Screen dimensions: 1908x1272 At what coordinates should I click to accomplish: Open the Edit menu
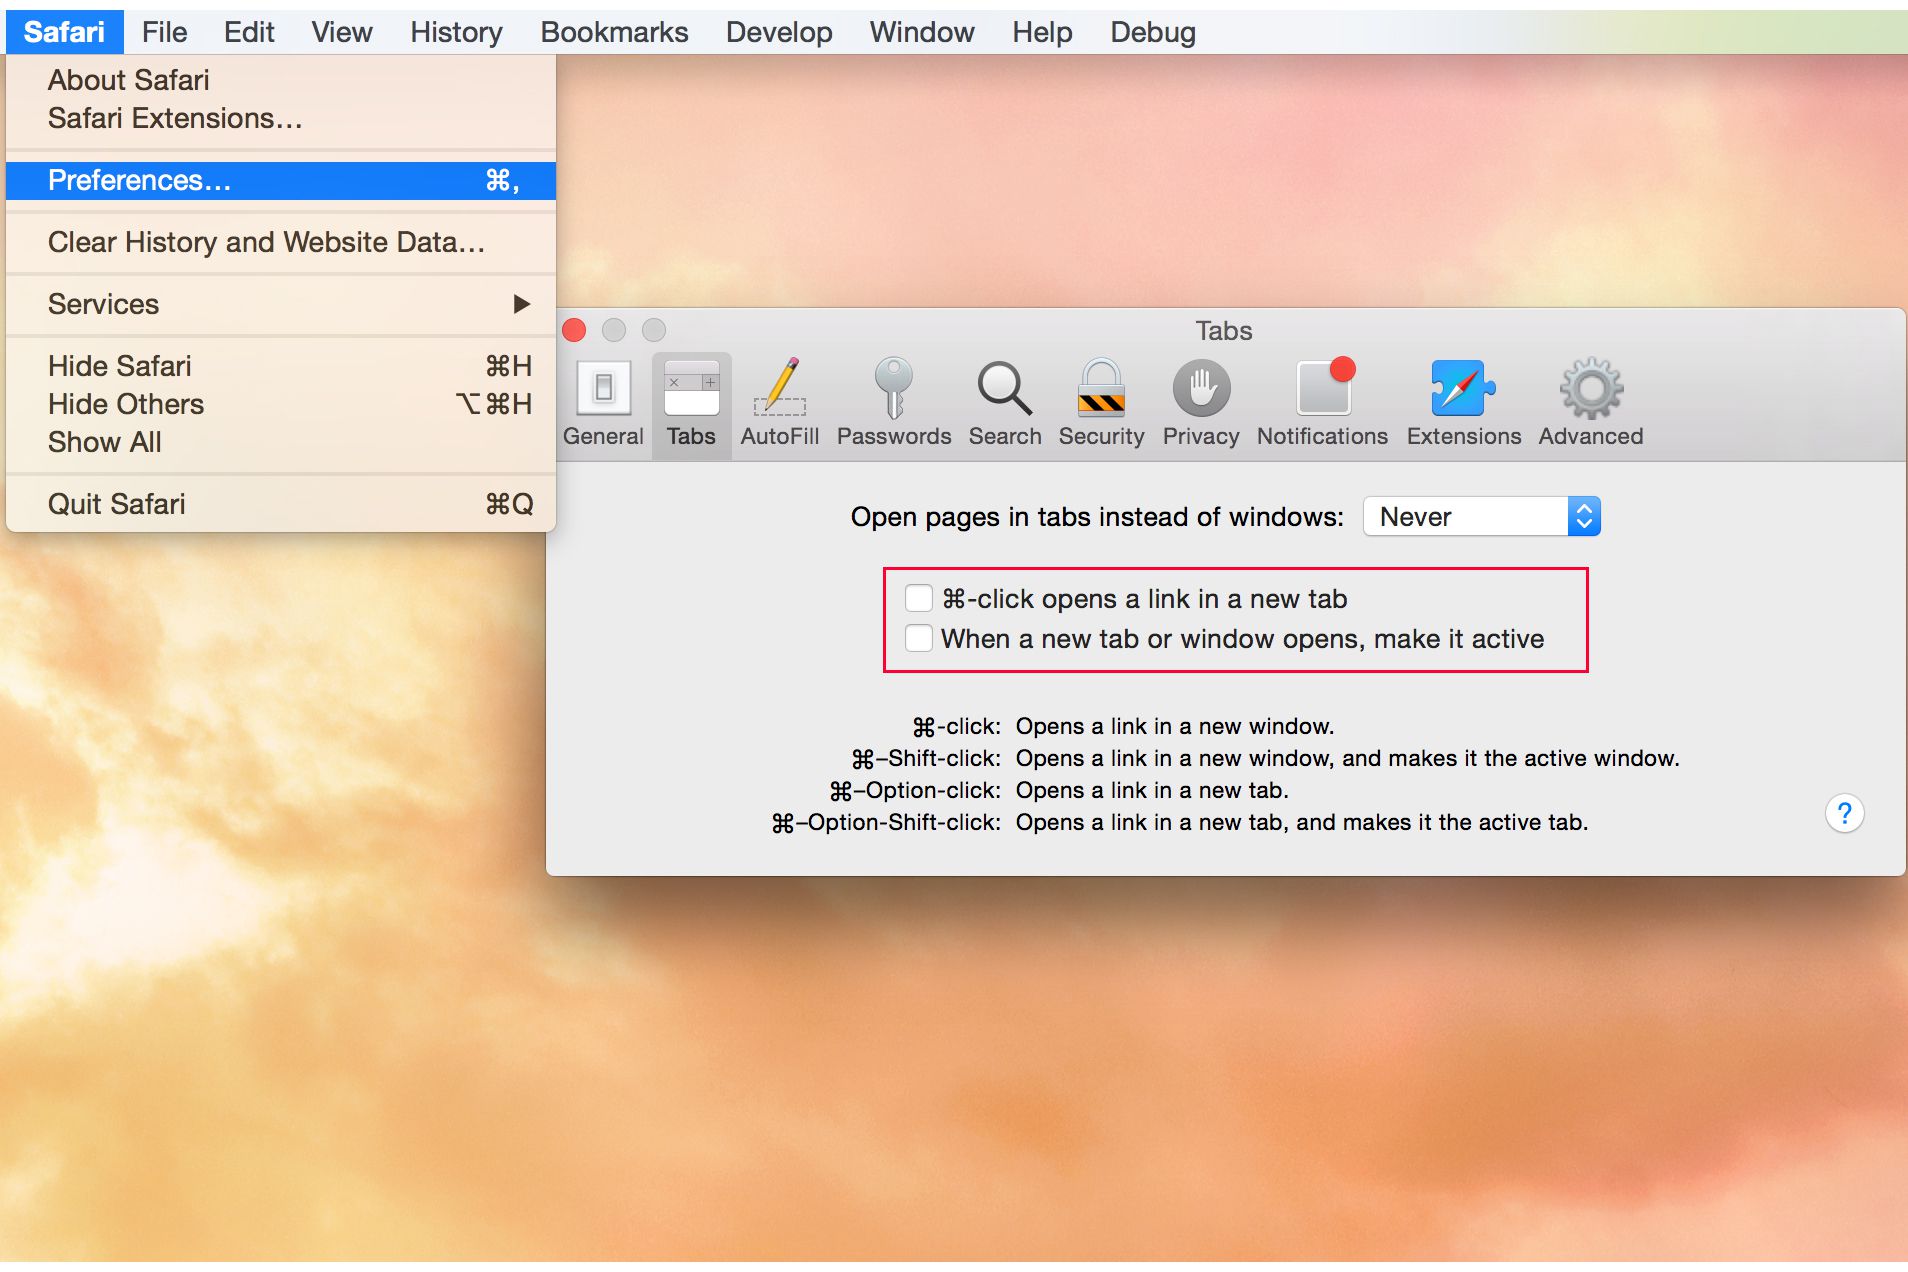249,32
